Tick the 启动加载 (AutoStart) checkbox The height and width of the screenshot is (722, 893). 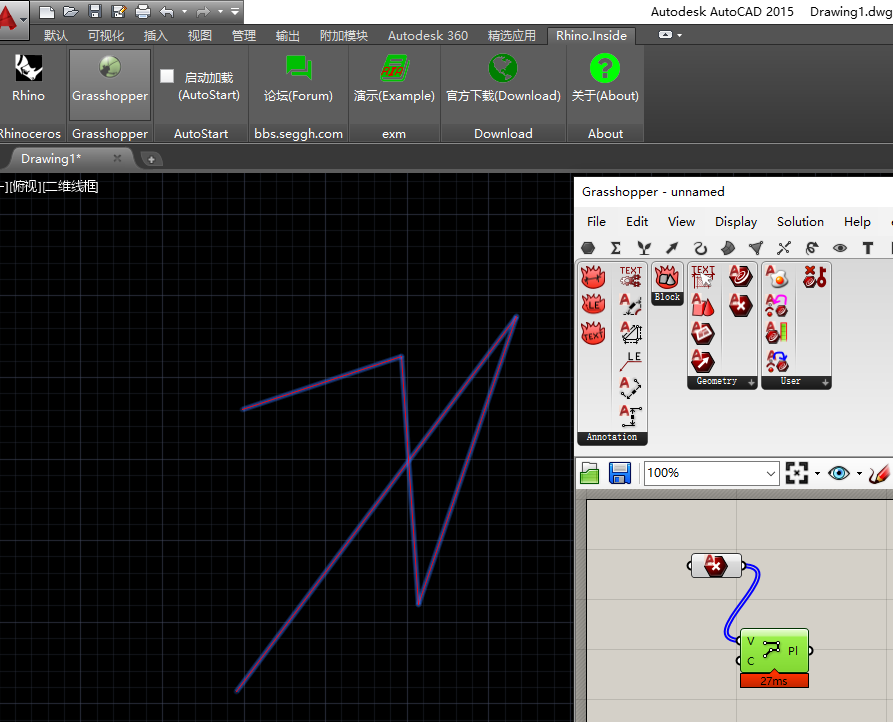(167, 76)
